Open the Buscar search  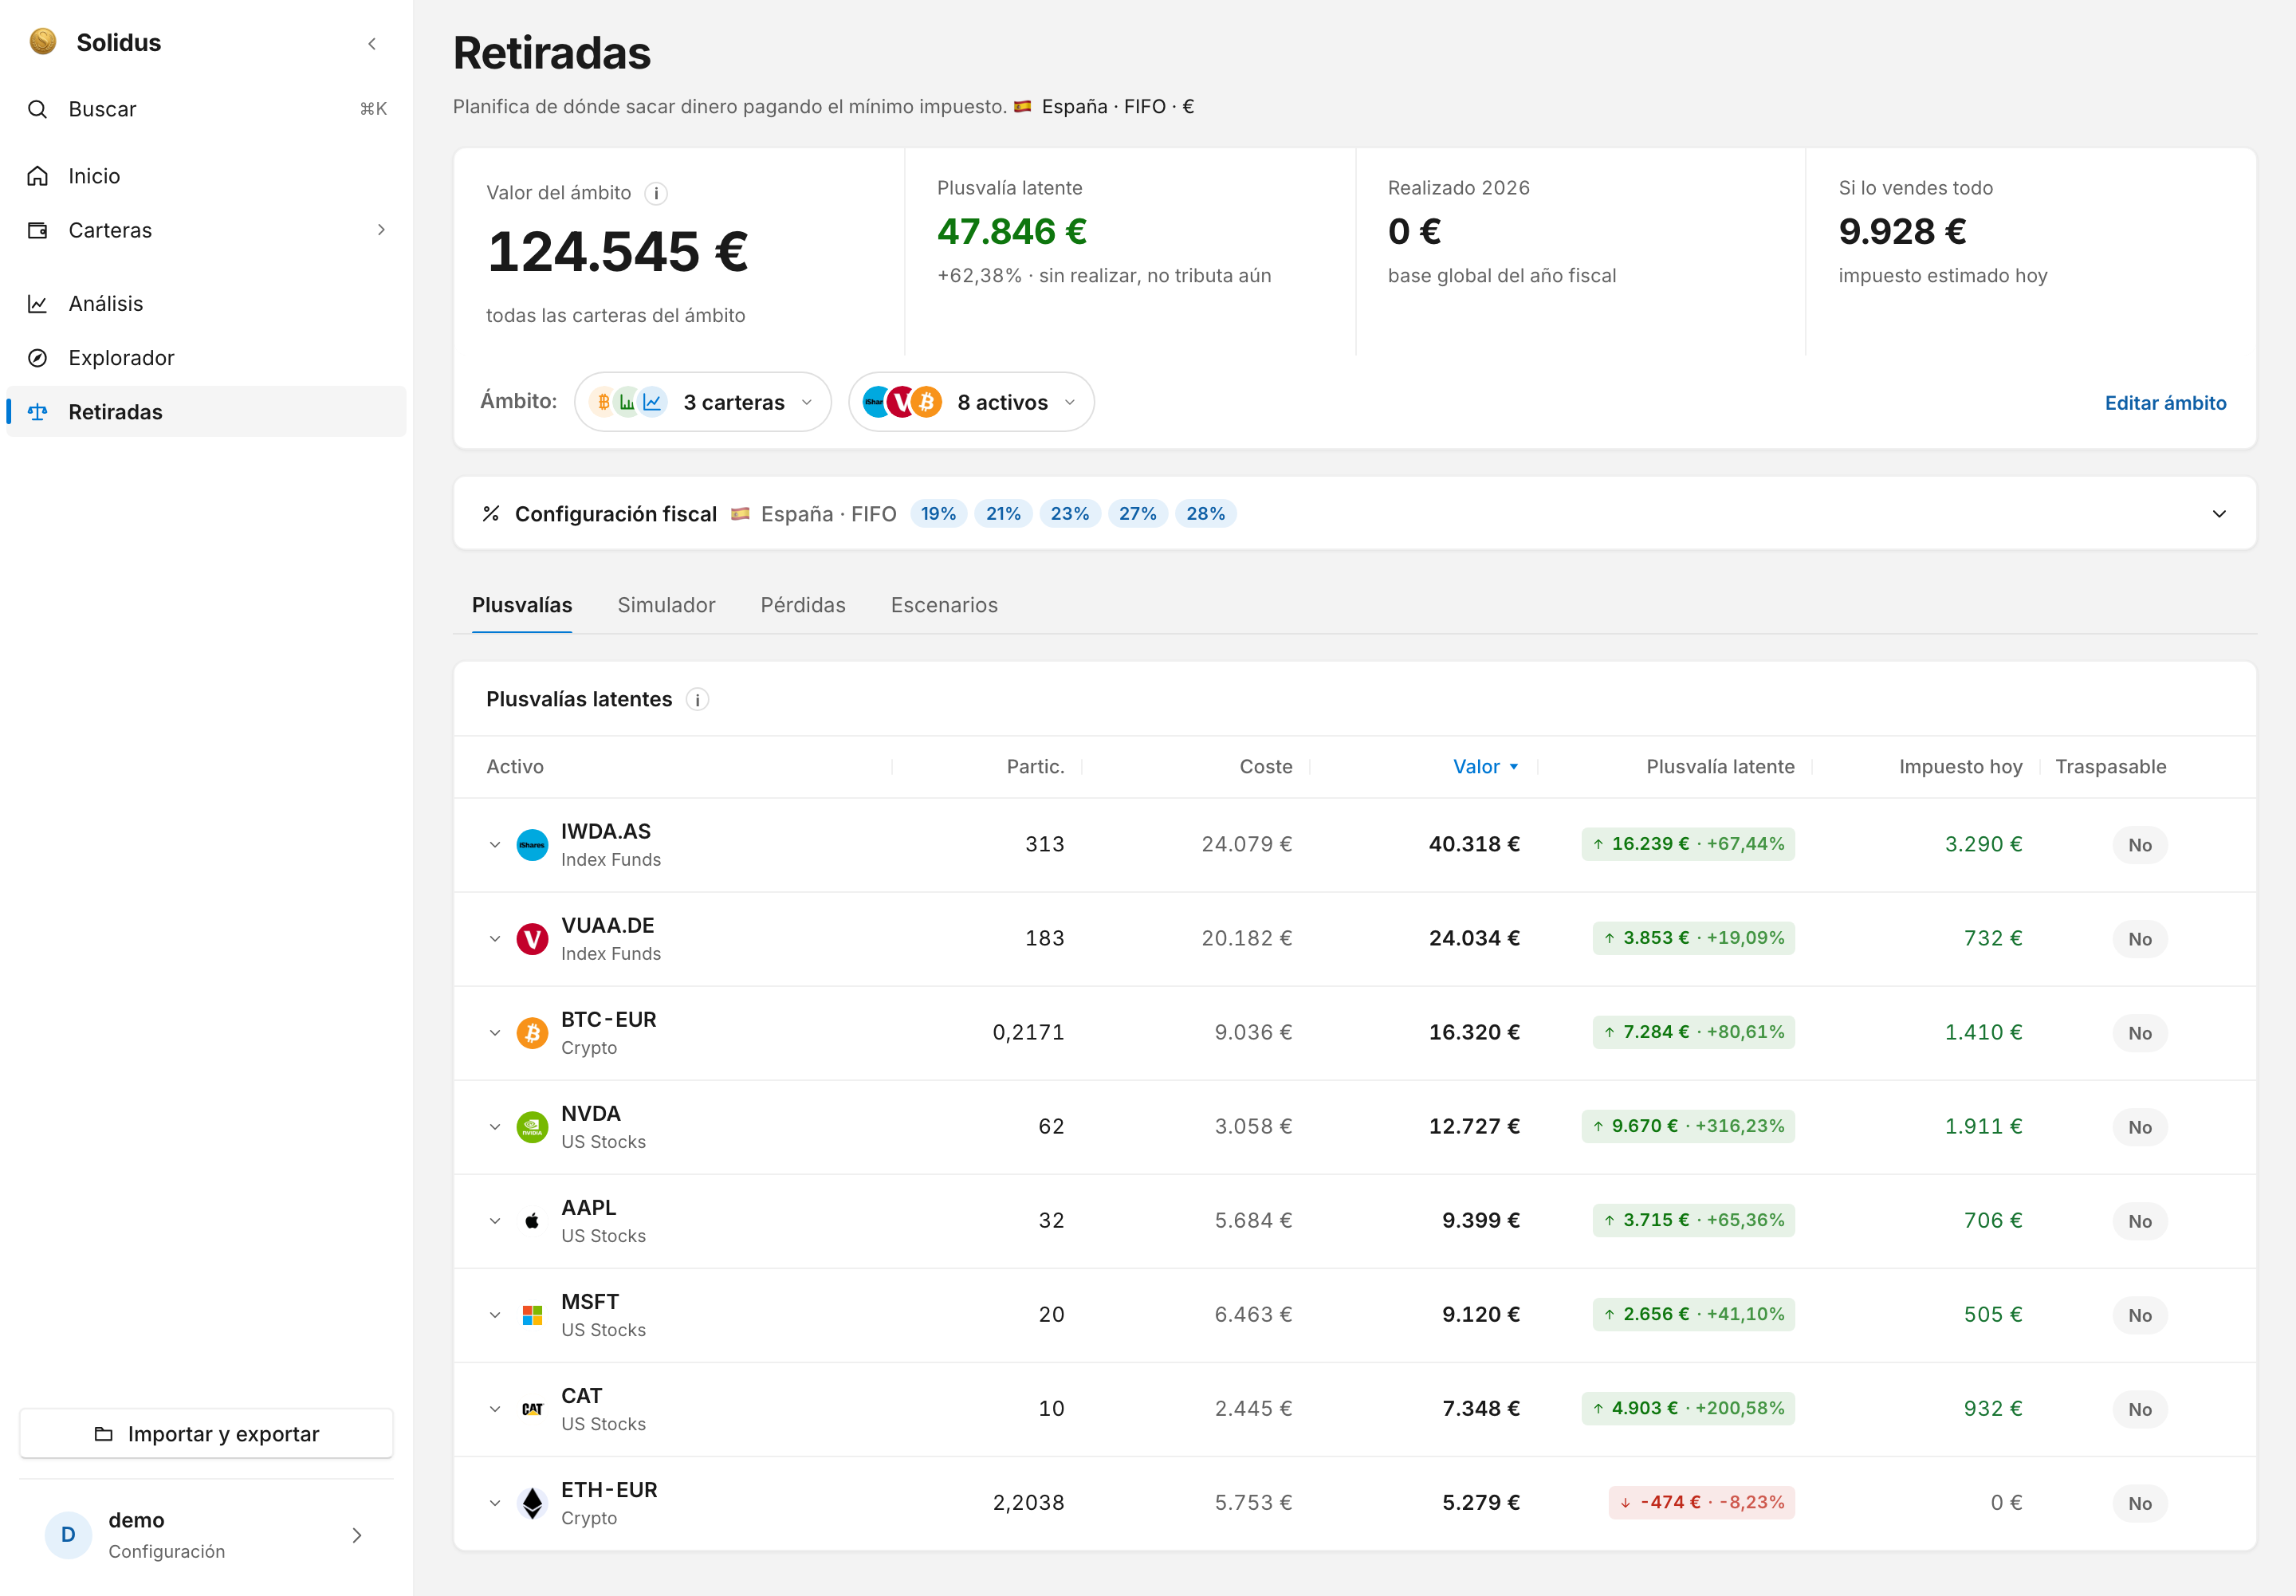coord(206,109)
